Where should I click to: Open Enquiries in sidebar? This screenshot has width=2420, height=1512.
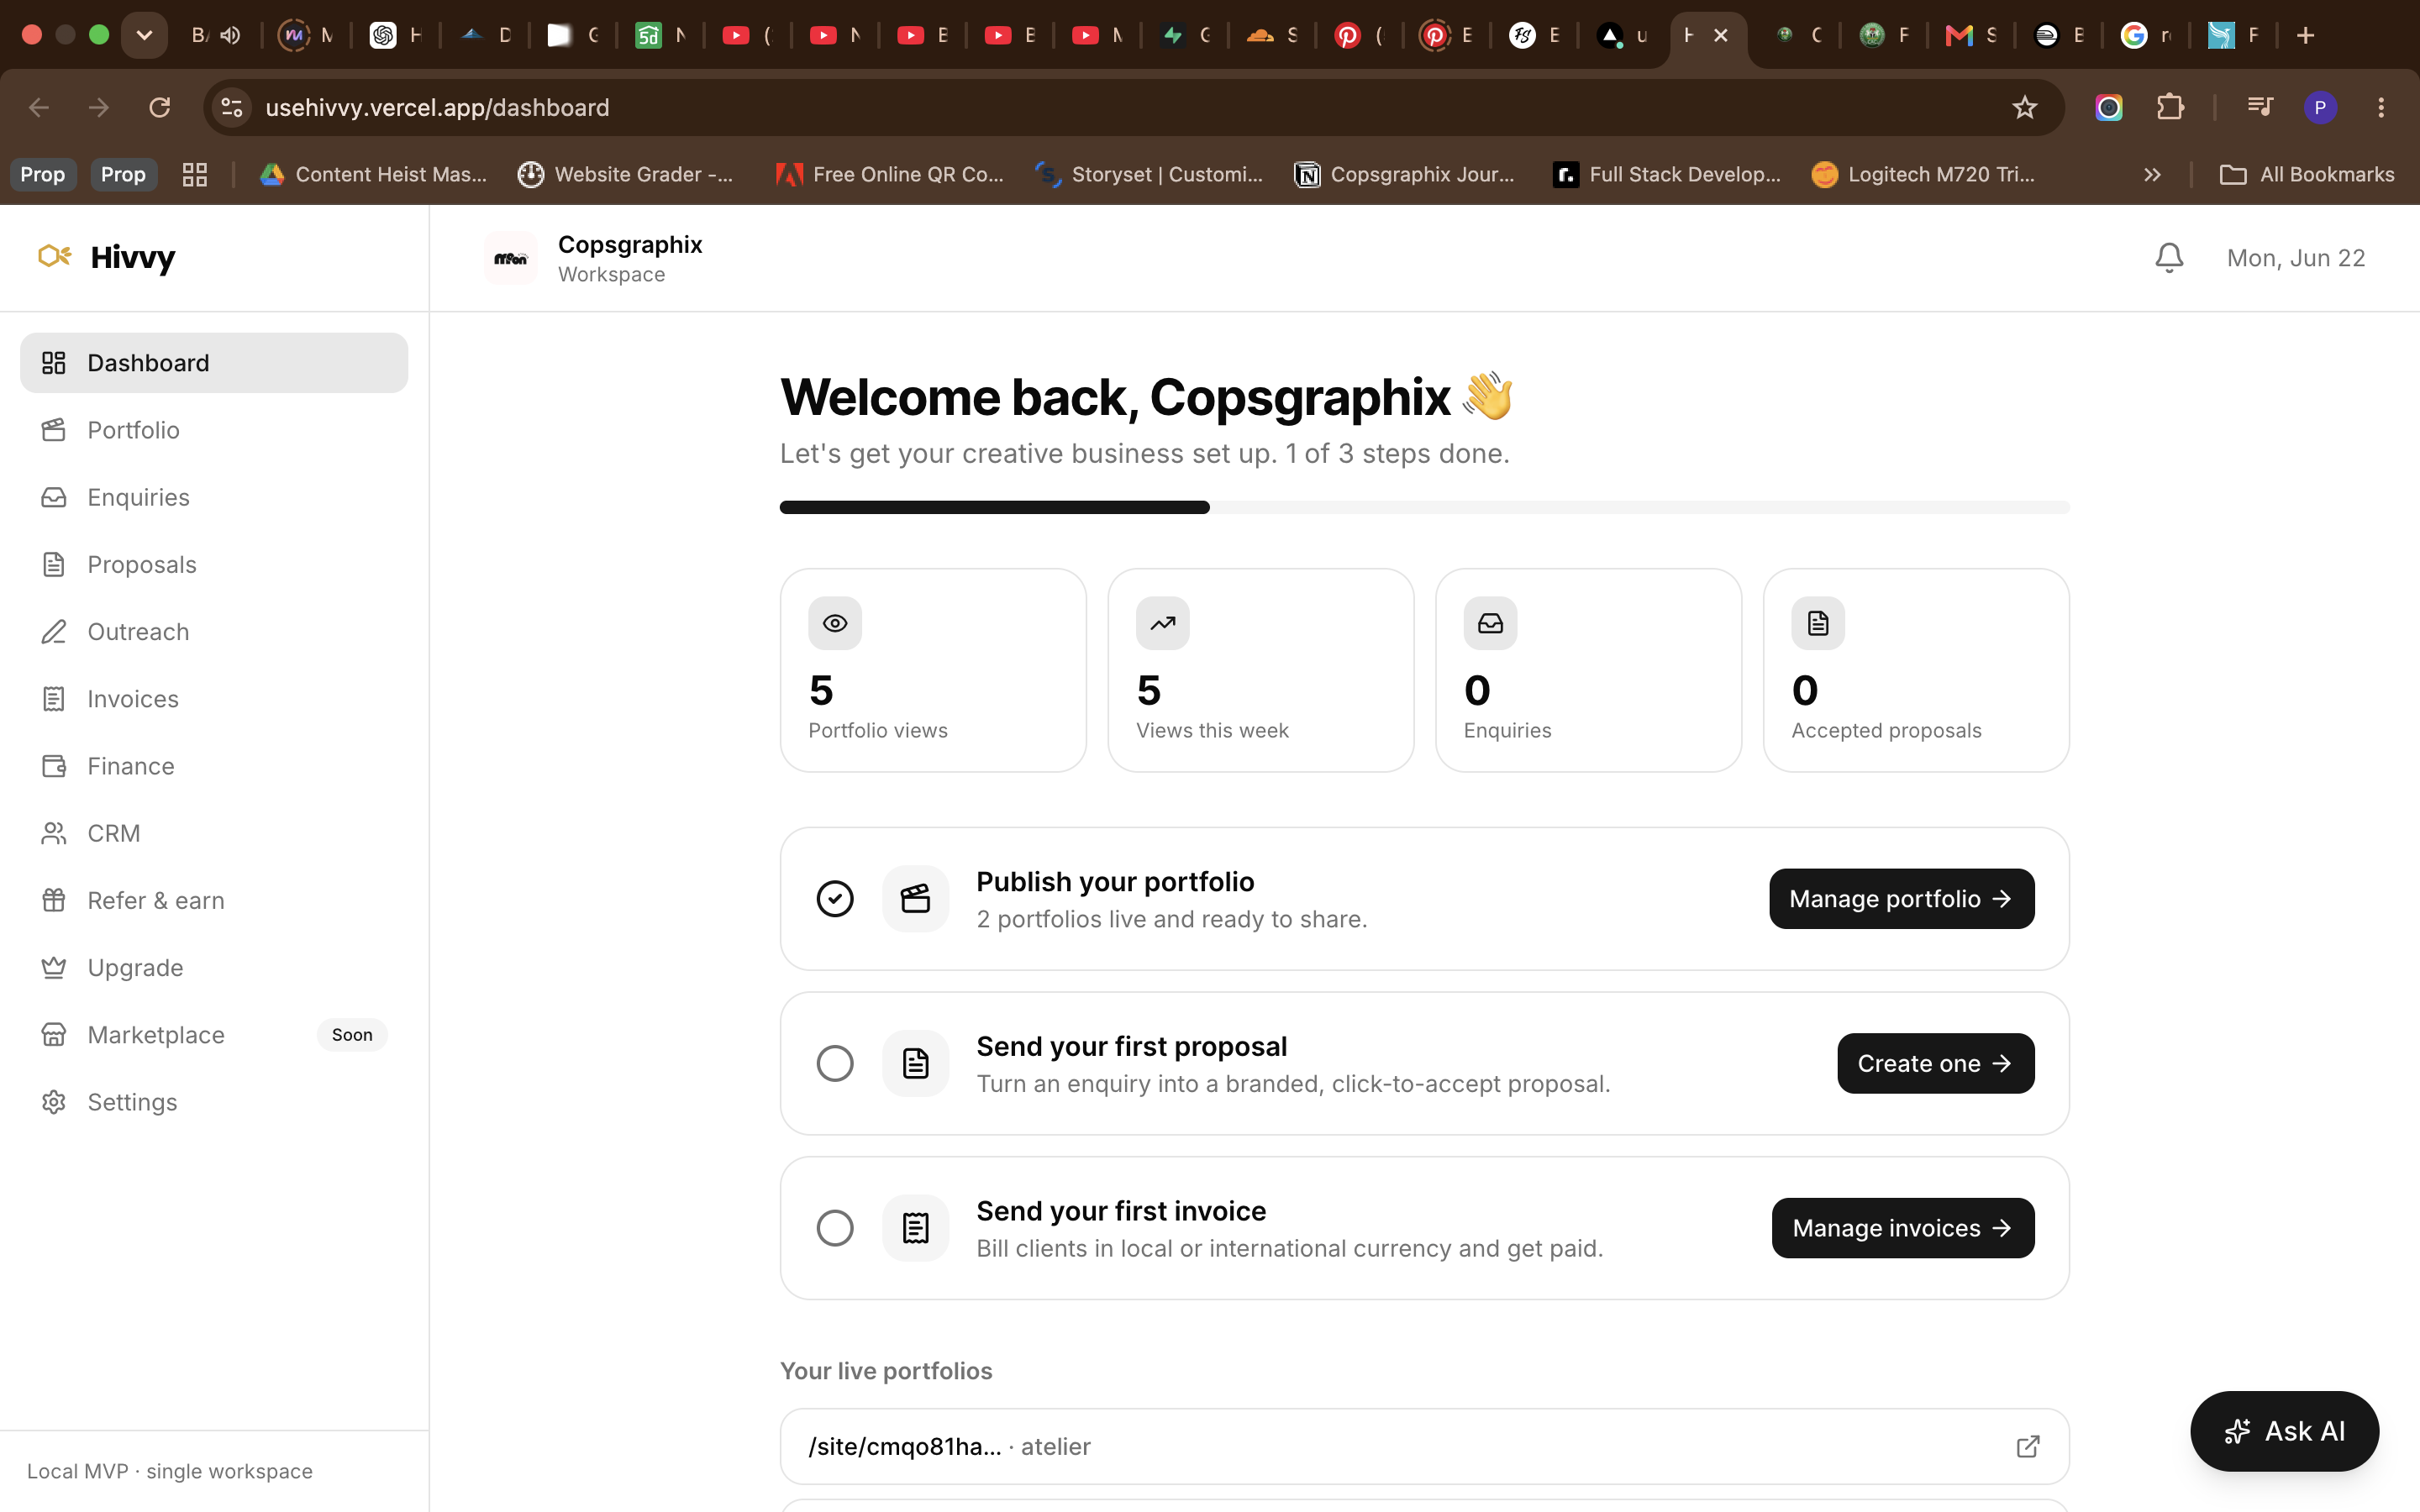(x=214, y=497)
